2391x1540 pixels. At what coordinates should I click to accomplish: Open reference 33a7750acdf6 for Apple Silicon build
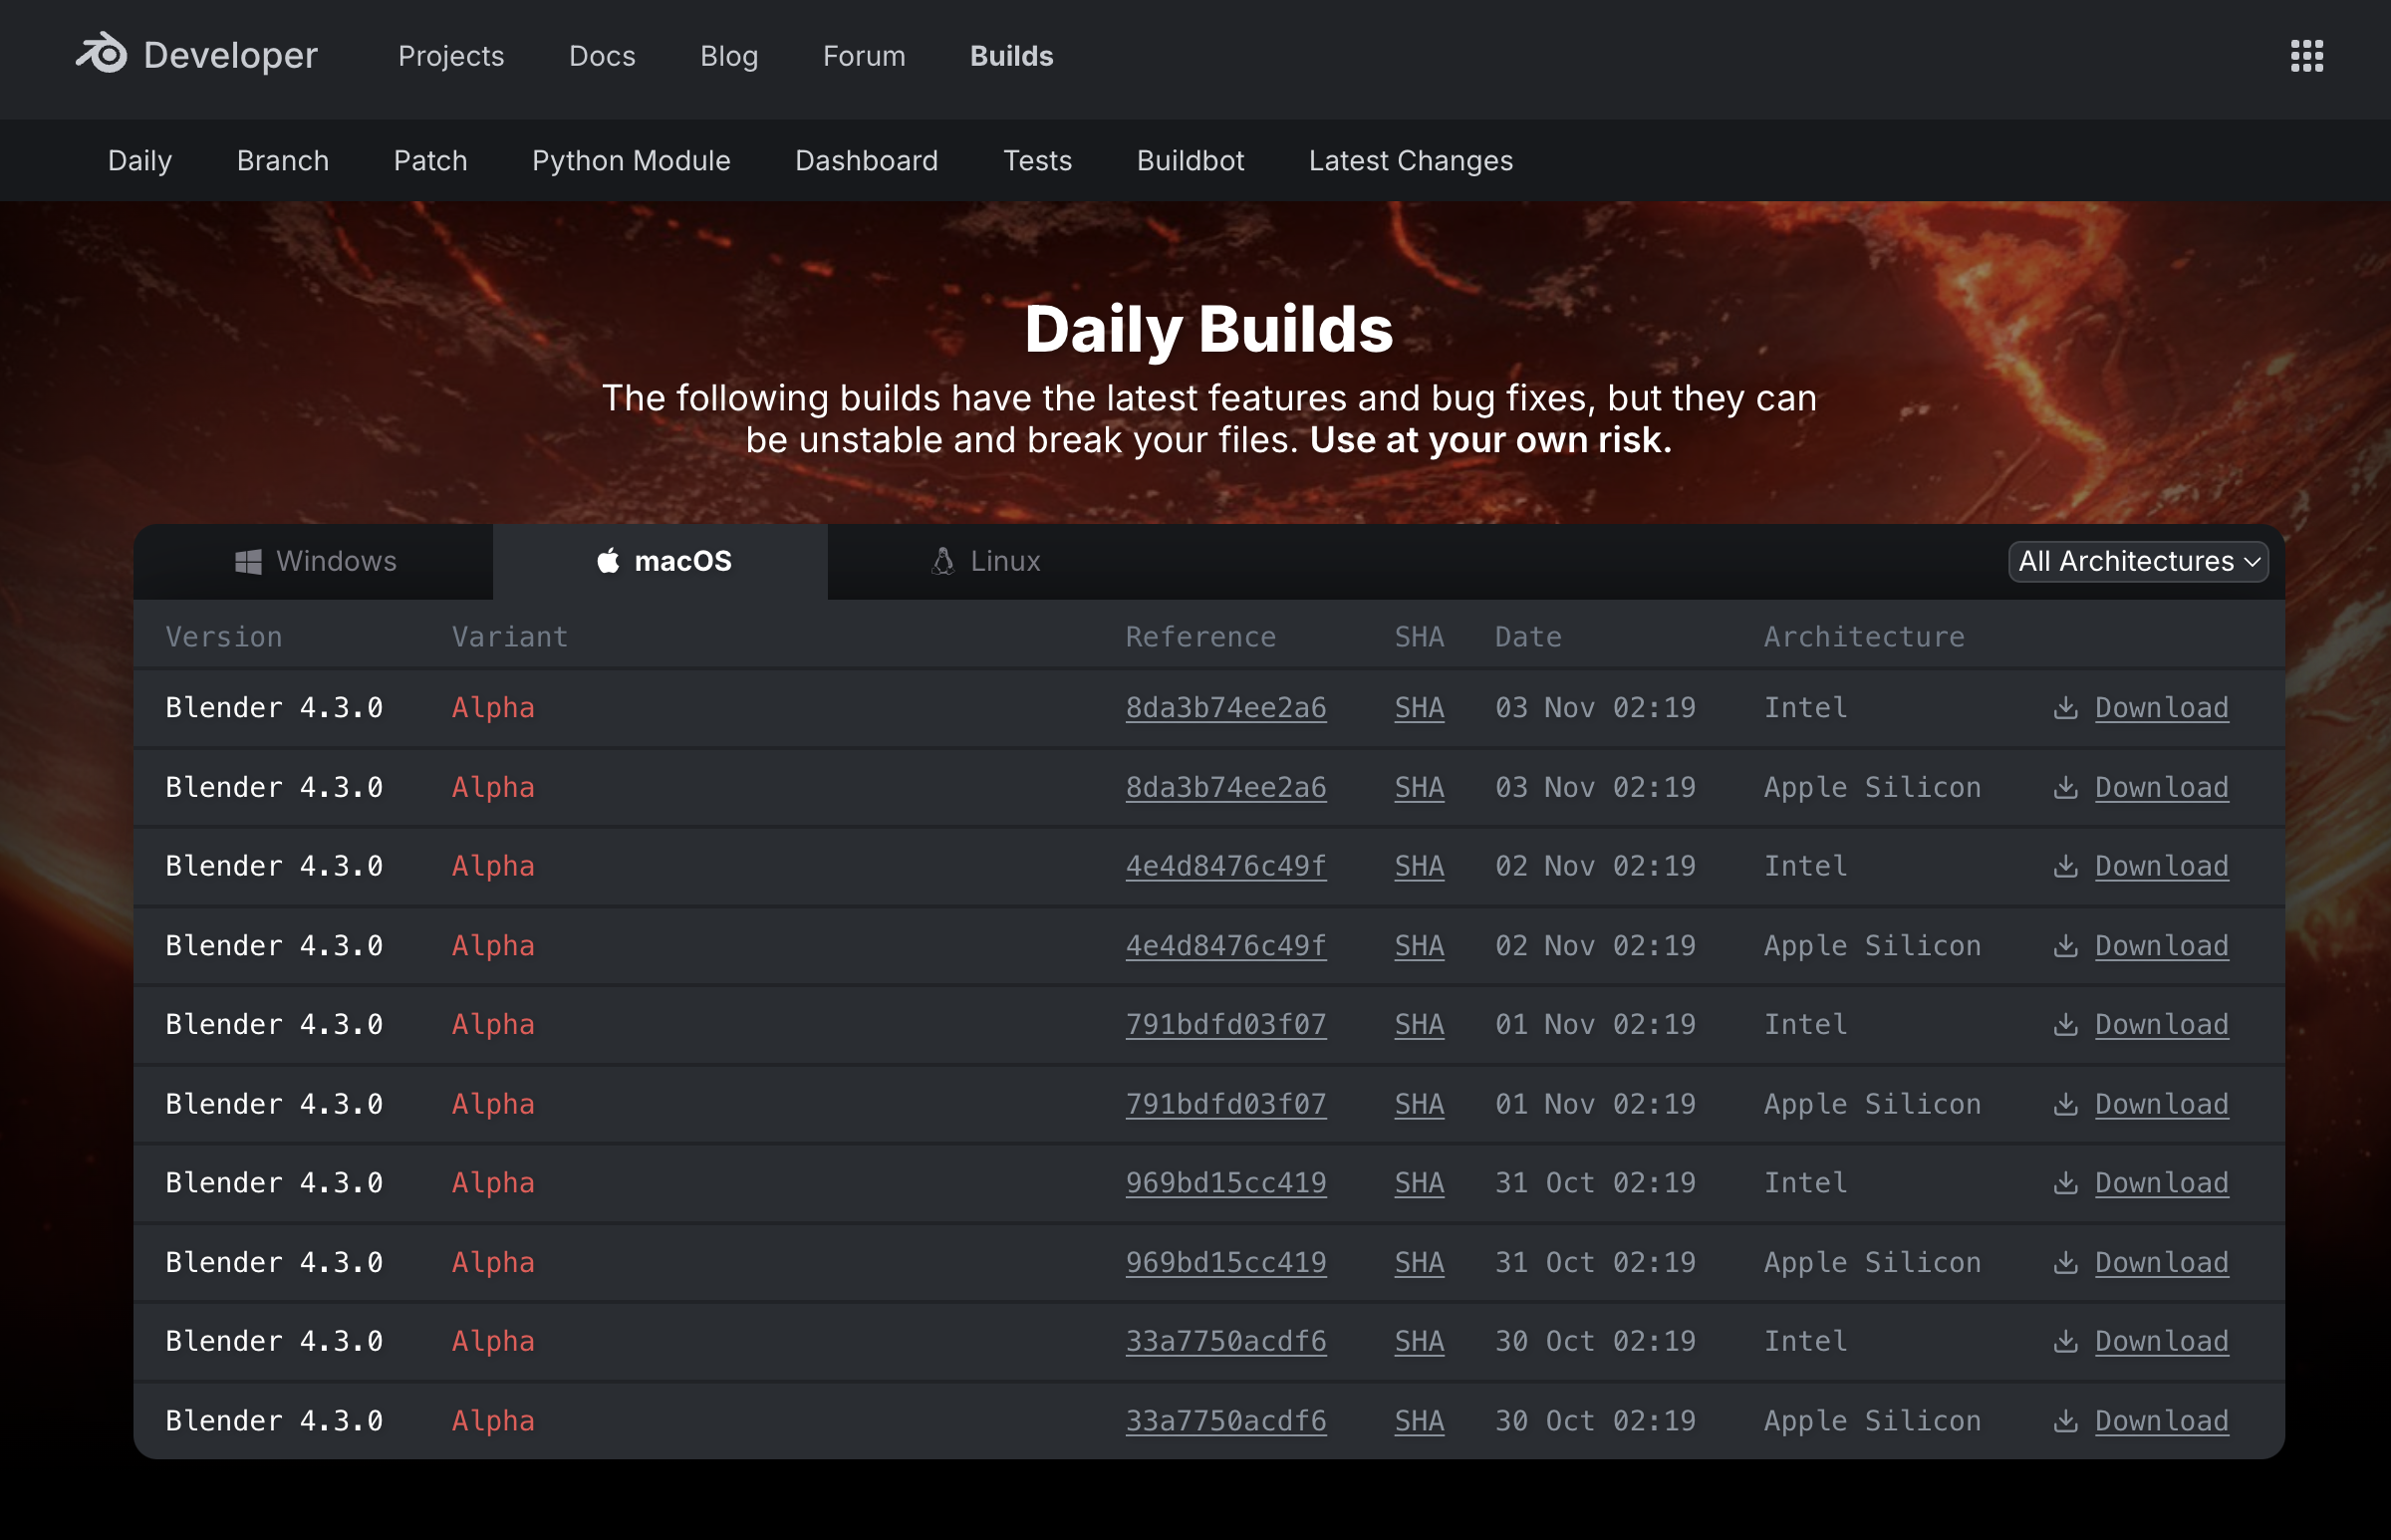pyautogui.click(x=1226, y=1421)
